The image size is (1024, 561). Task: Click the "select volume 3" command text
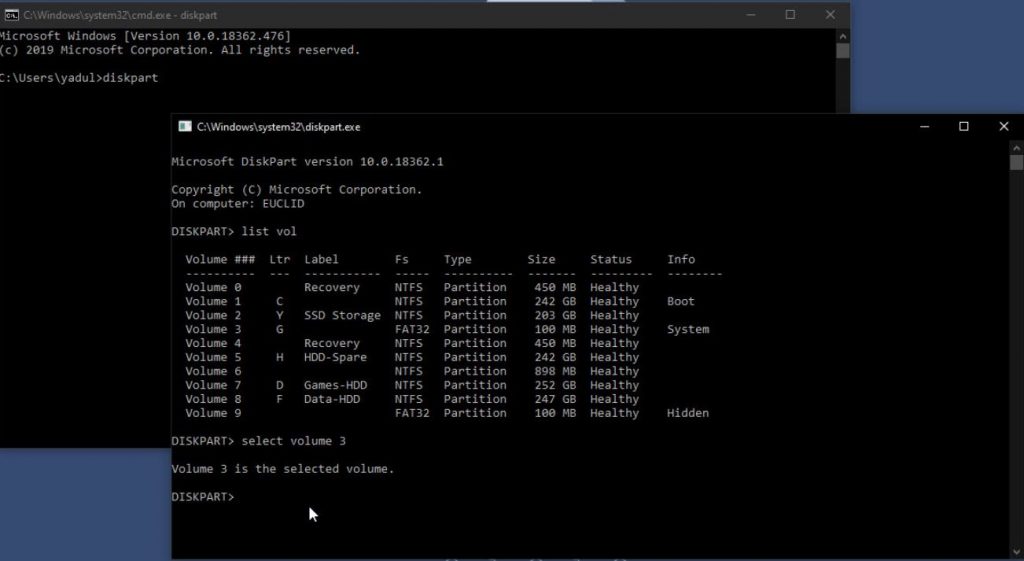[293, 441]
